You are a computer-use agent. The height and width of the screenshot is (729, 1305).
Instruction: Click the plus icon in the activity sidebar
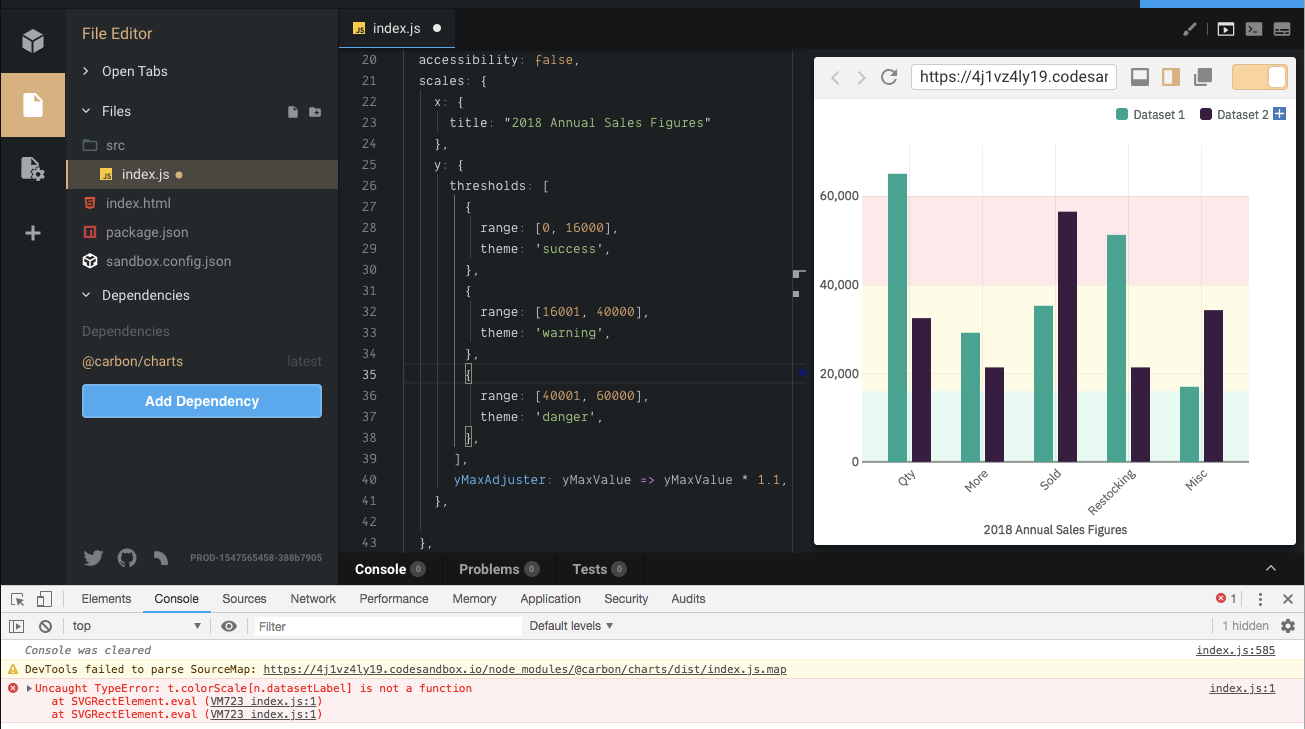pyautogui.click(x=33, y=233)
